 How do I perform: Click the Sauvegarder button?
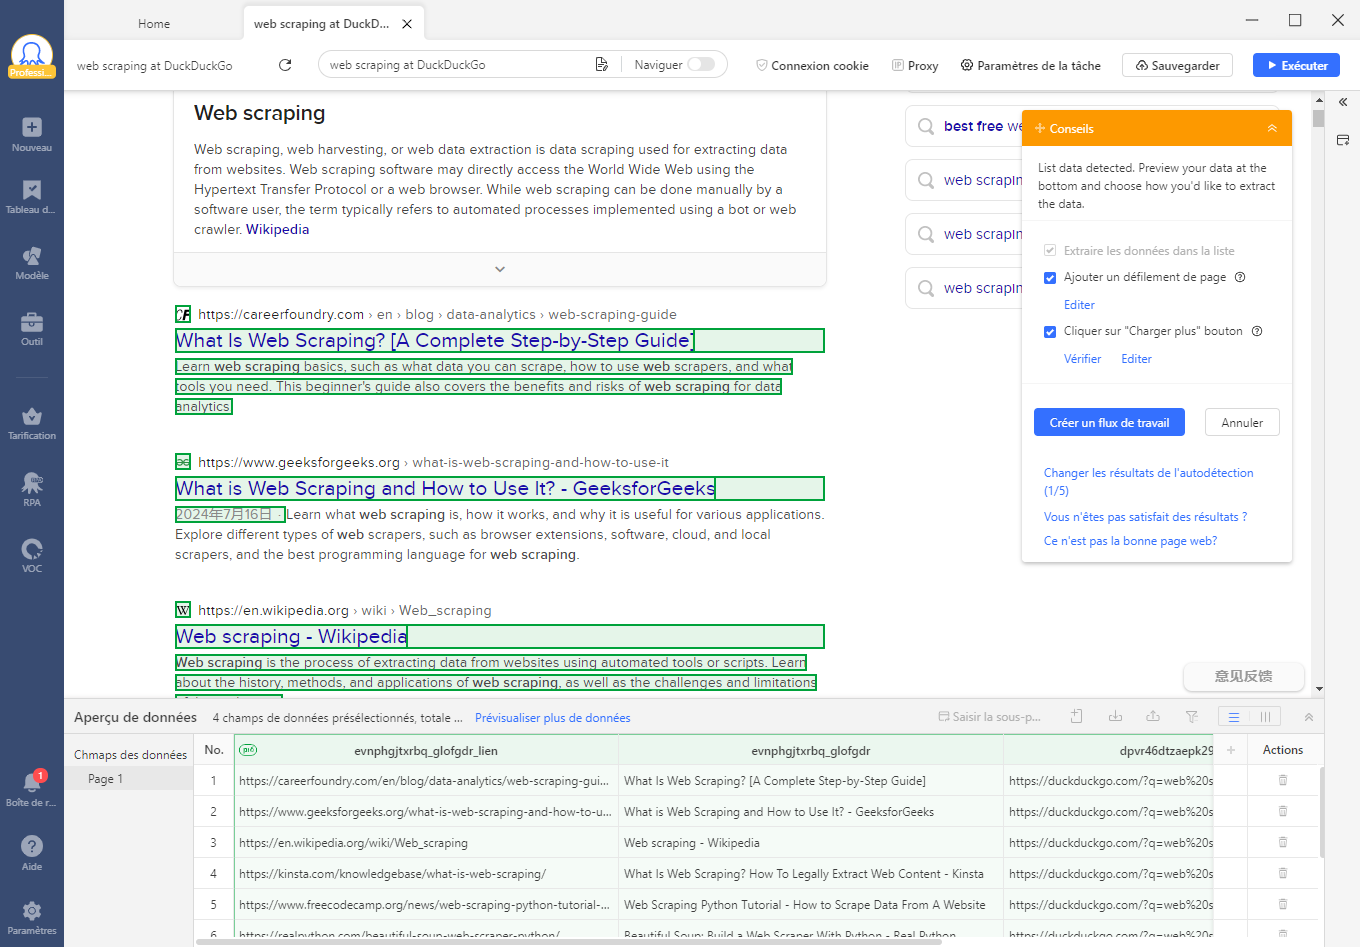tap(1177, 65)
